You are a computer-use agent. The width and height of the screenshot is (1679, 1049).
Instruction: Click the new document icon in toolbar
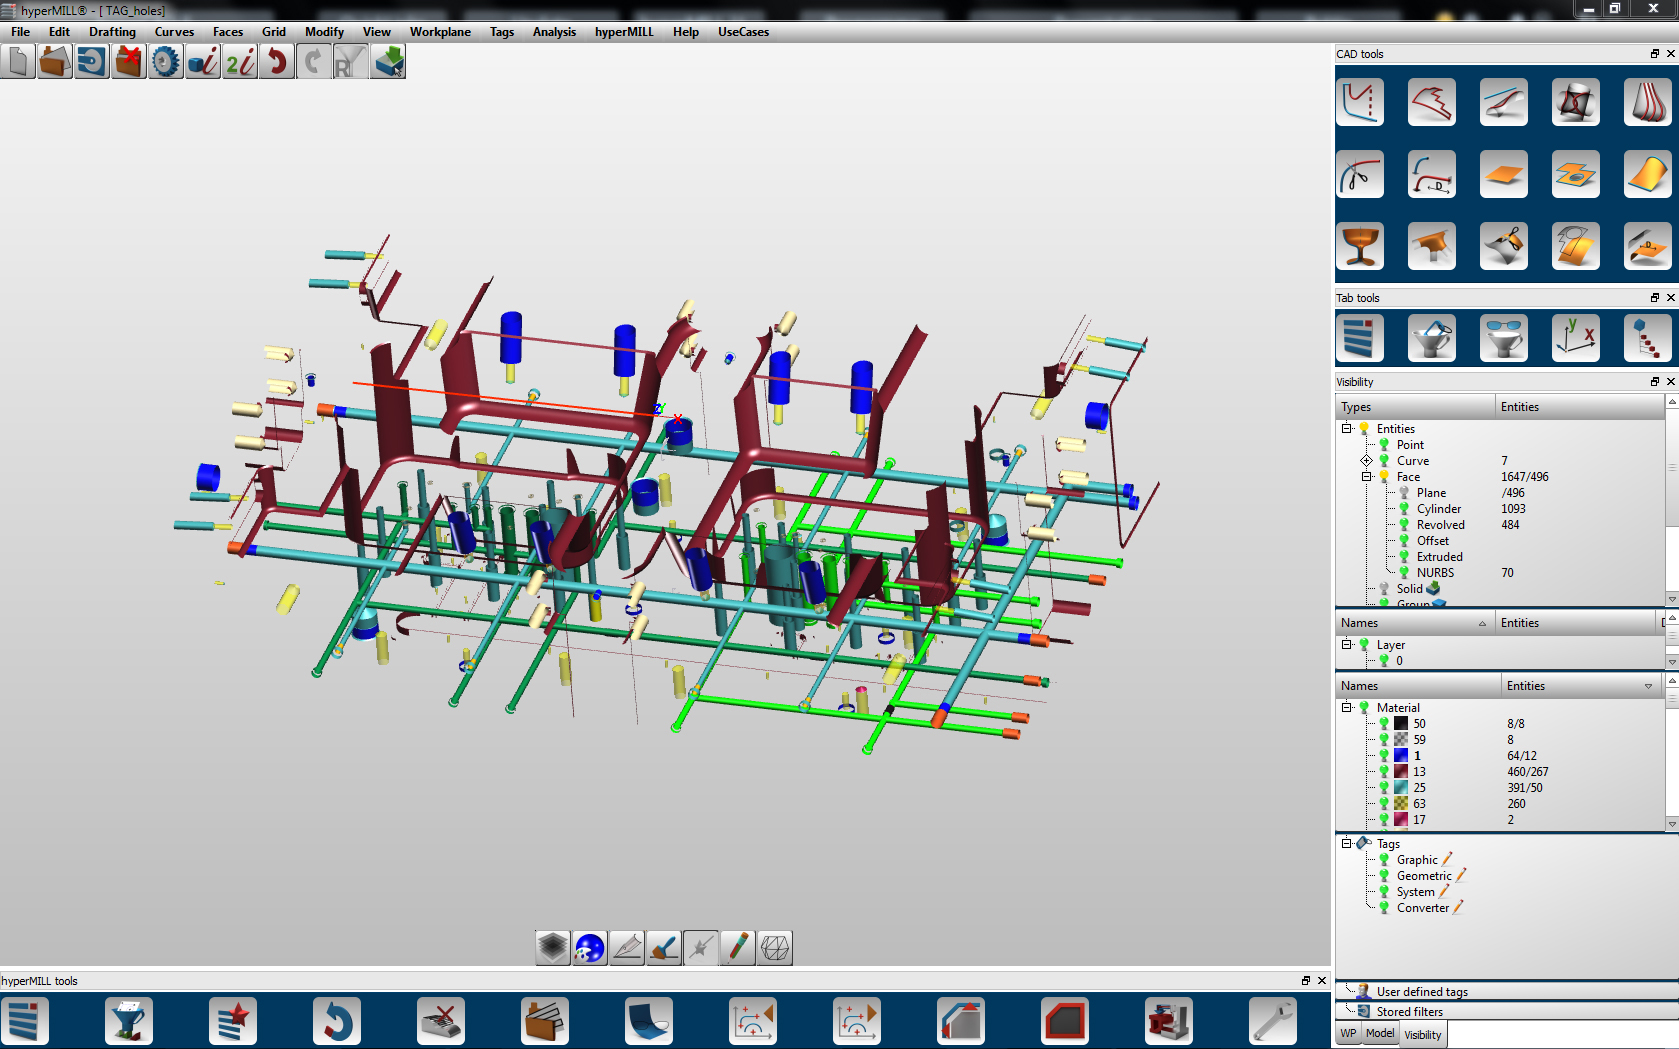17,62
